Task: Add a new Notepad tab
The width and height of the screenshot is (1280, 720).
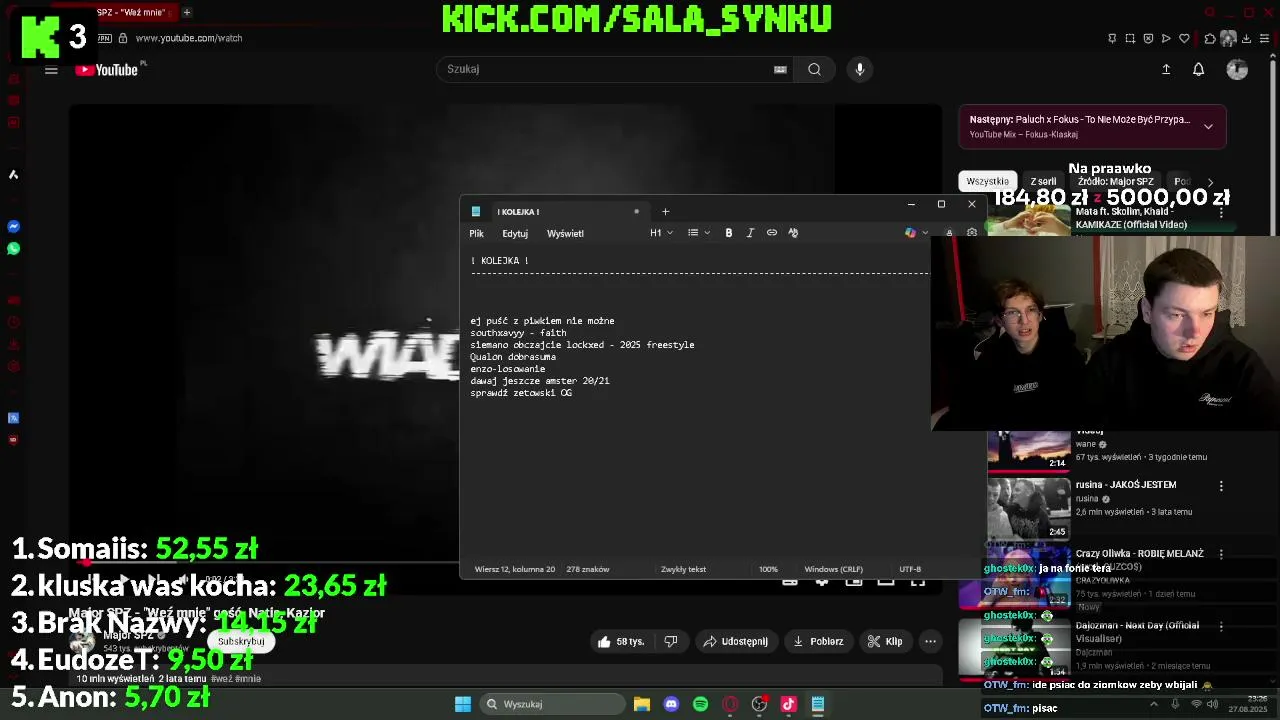Action: [x=665, y=211]
